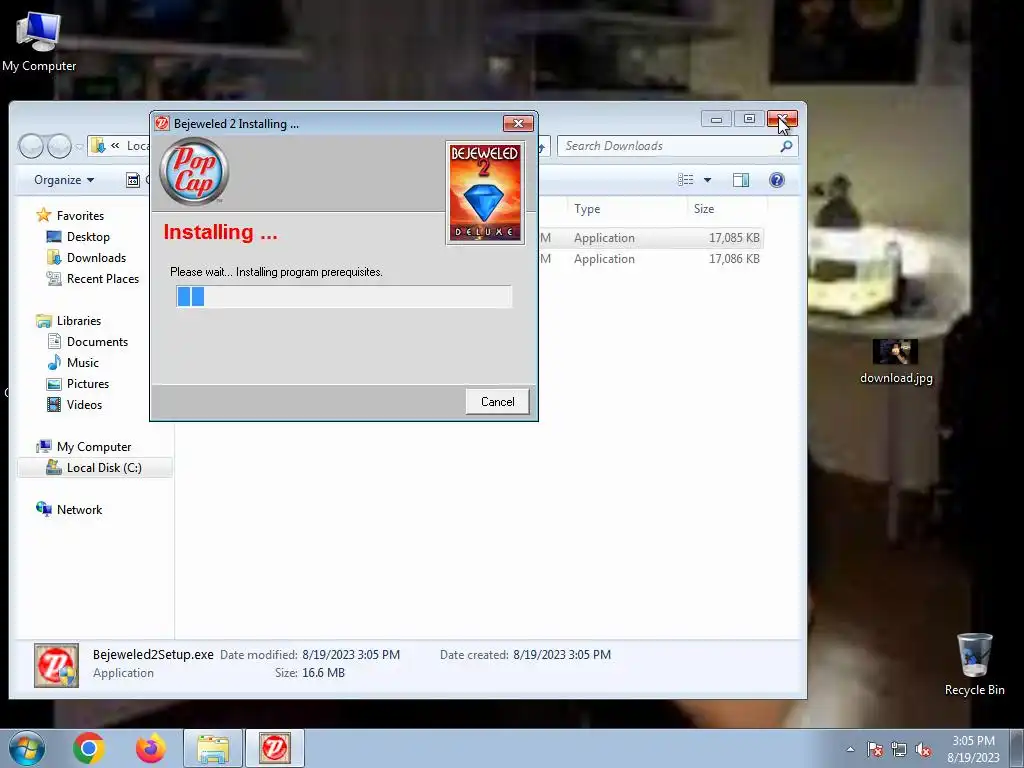
Task: Open Favorites in the navigation pane
Action: [80, 216]
